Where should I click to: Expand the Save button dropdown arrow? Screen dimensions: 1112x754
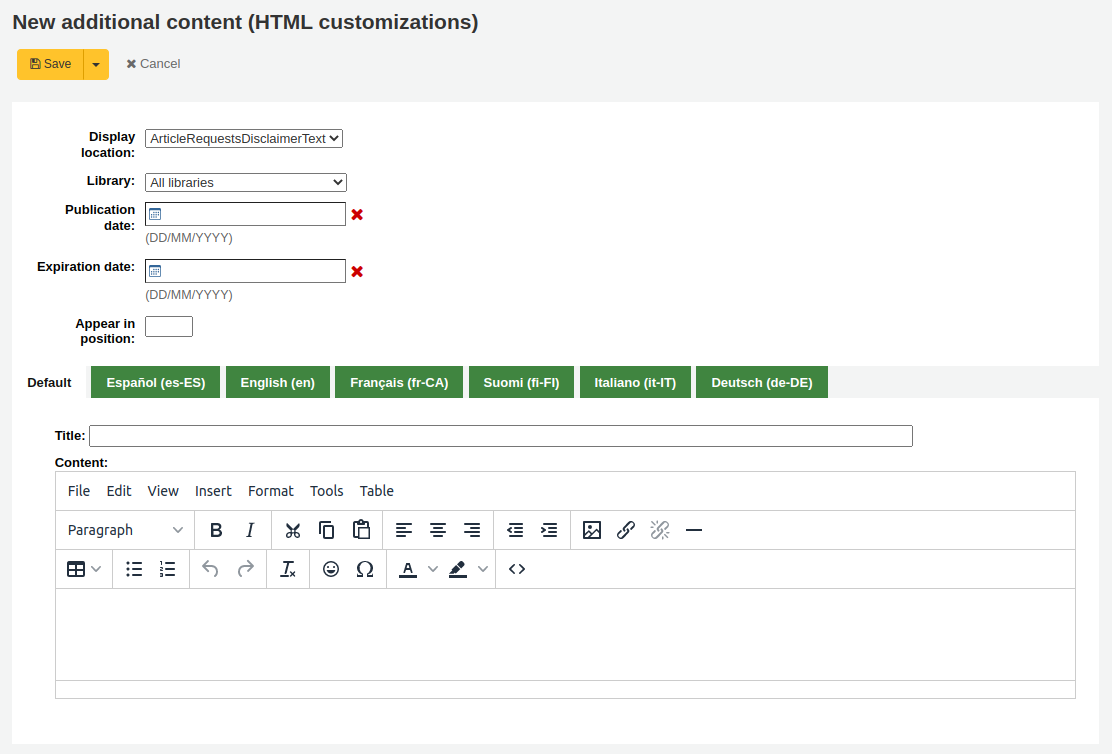coord(96,65)
